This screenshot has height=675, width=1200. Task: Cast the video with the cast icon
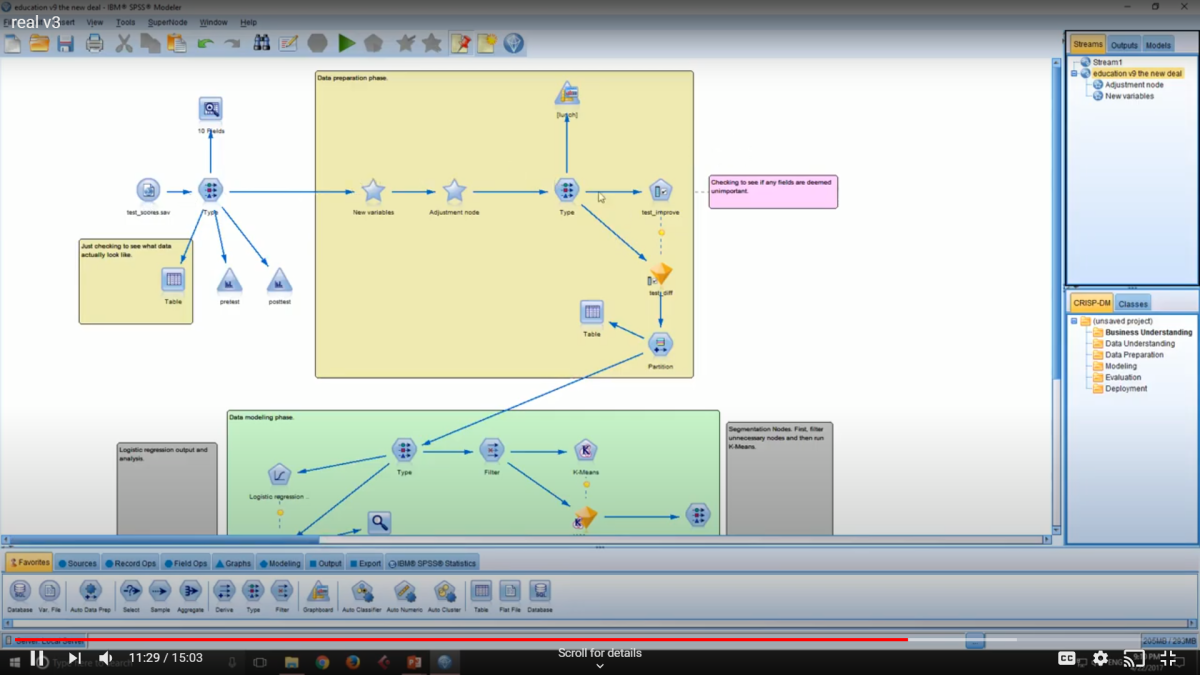[x=1134, y=658]
